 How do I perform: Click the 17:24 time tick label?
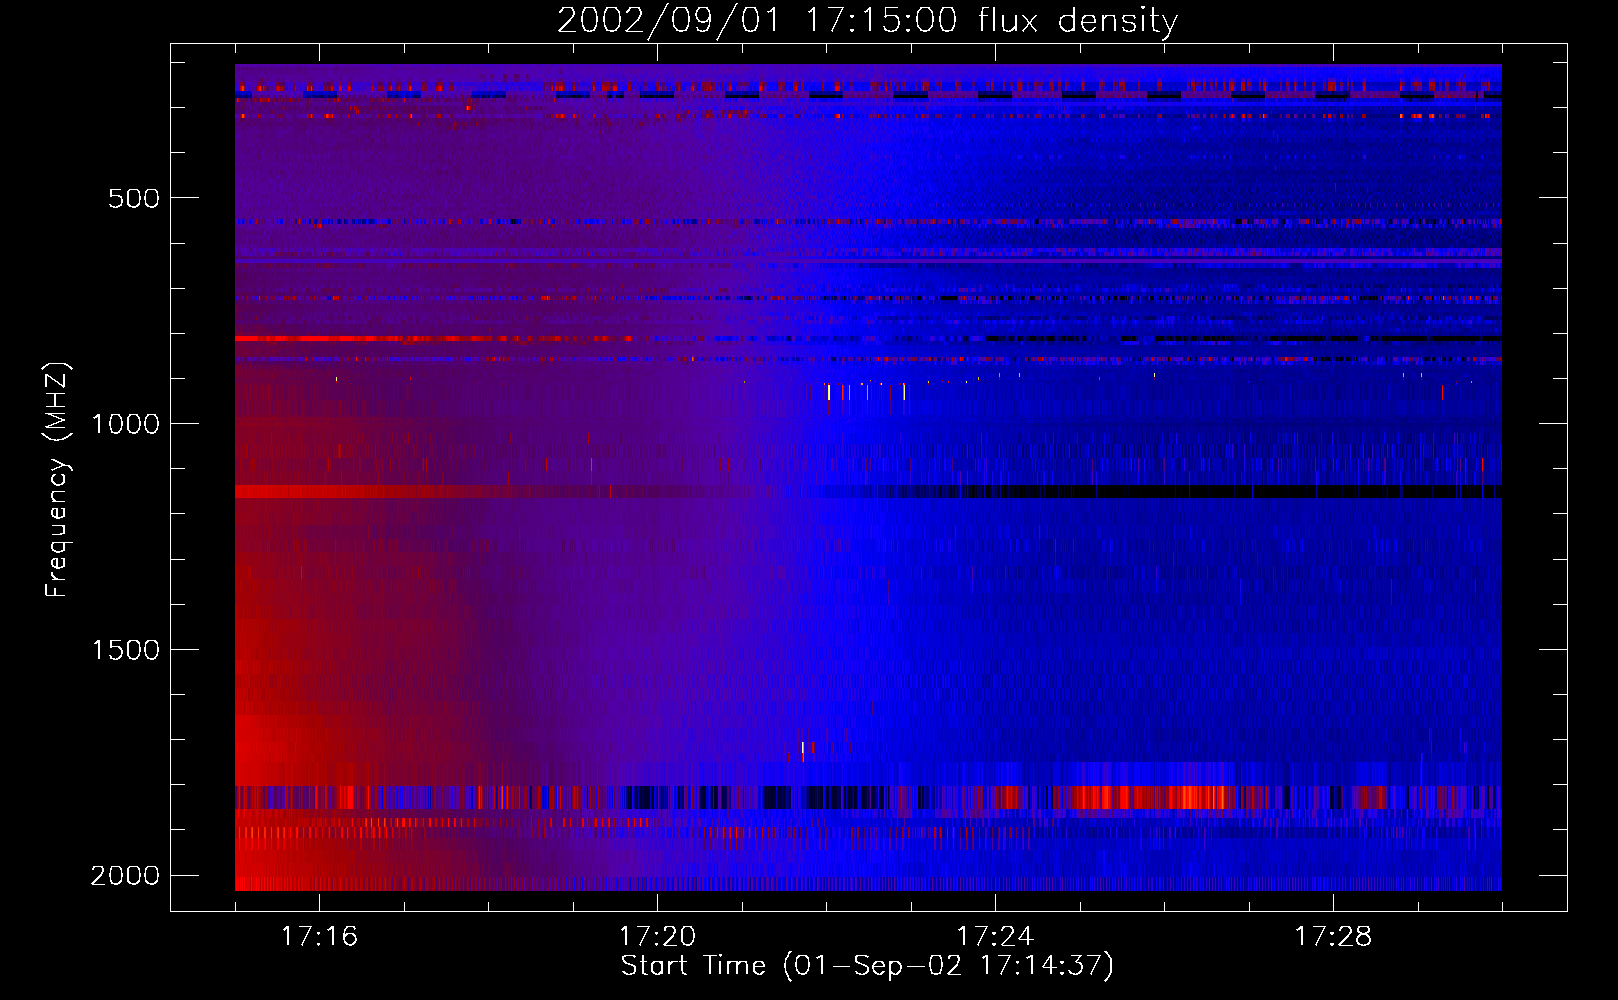point(995,937)
